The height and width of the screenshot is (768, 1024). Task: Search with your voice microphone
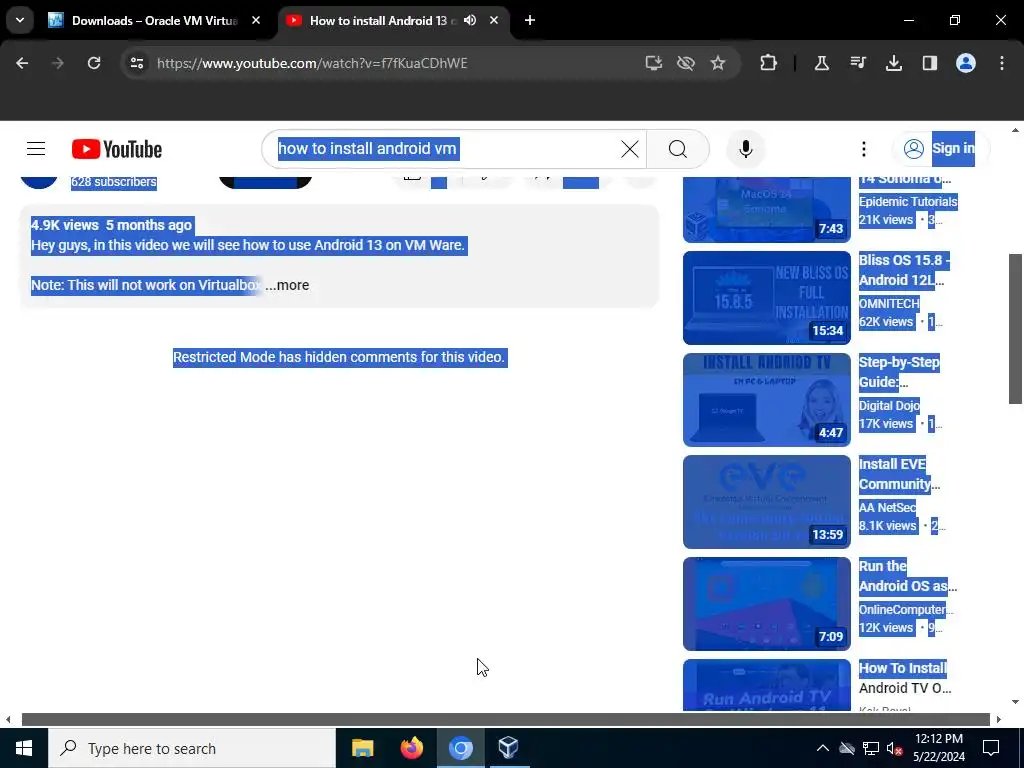(746, 149)
